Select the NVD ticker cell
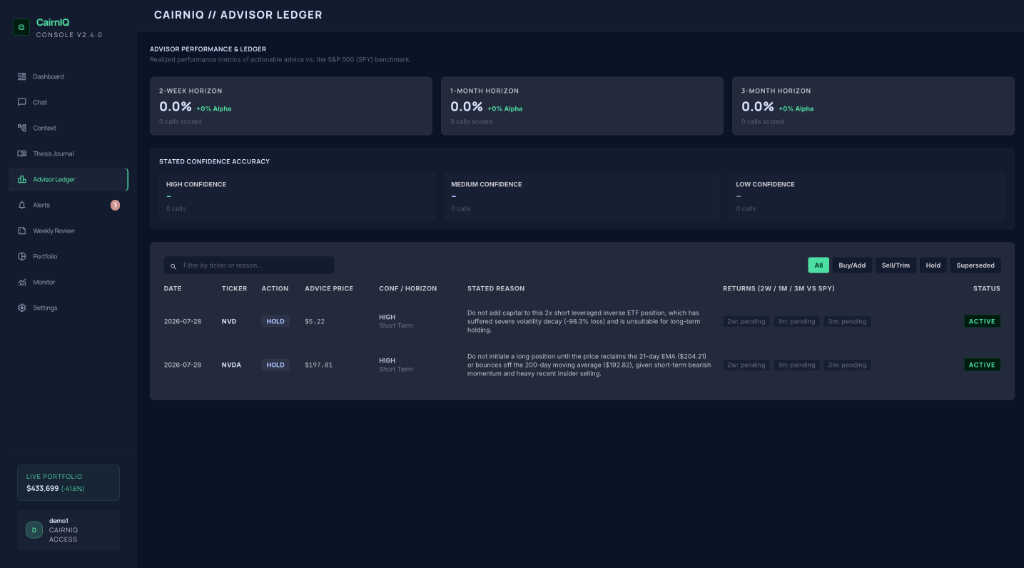1024x568 pixels. (229, 321)
